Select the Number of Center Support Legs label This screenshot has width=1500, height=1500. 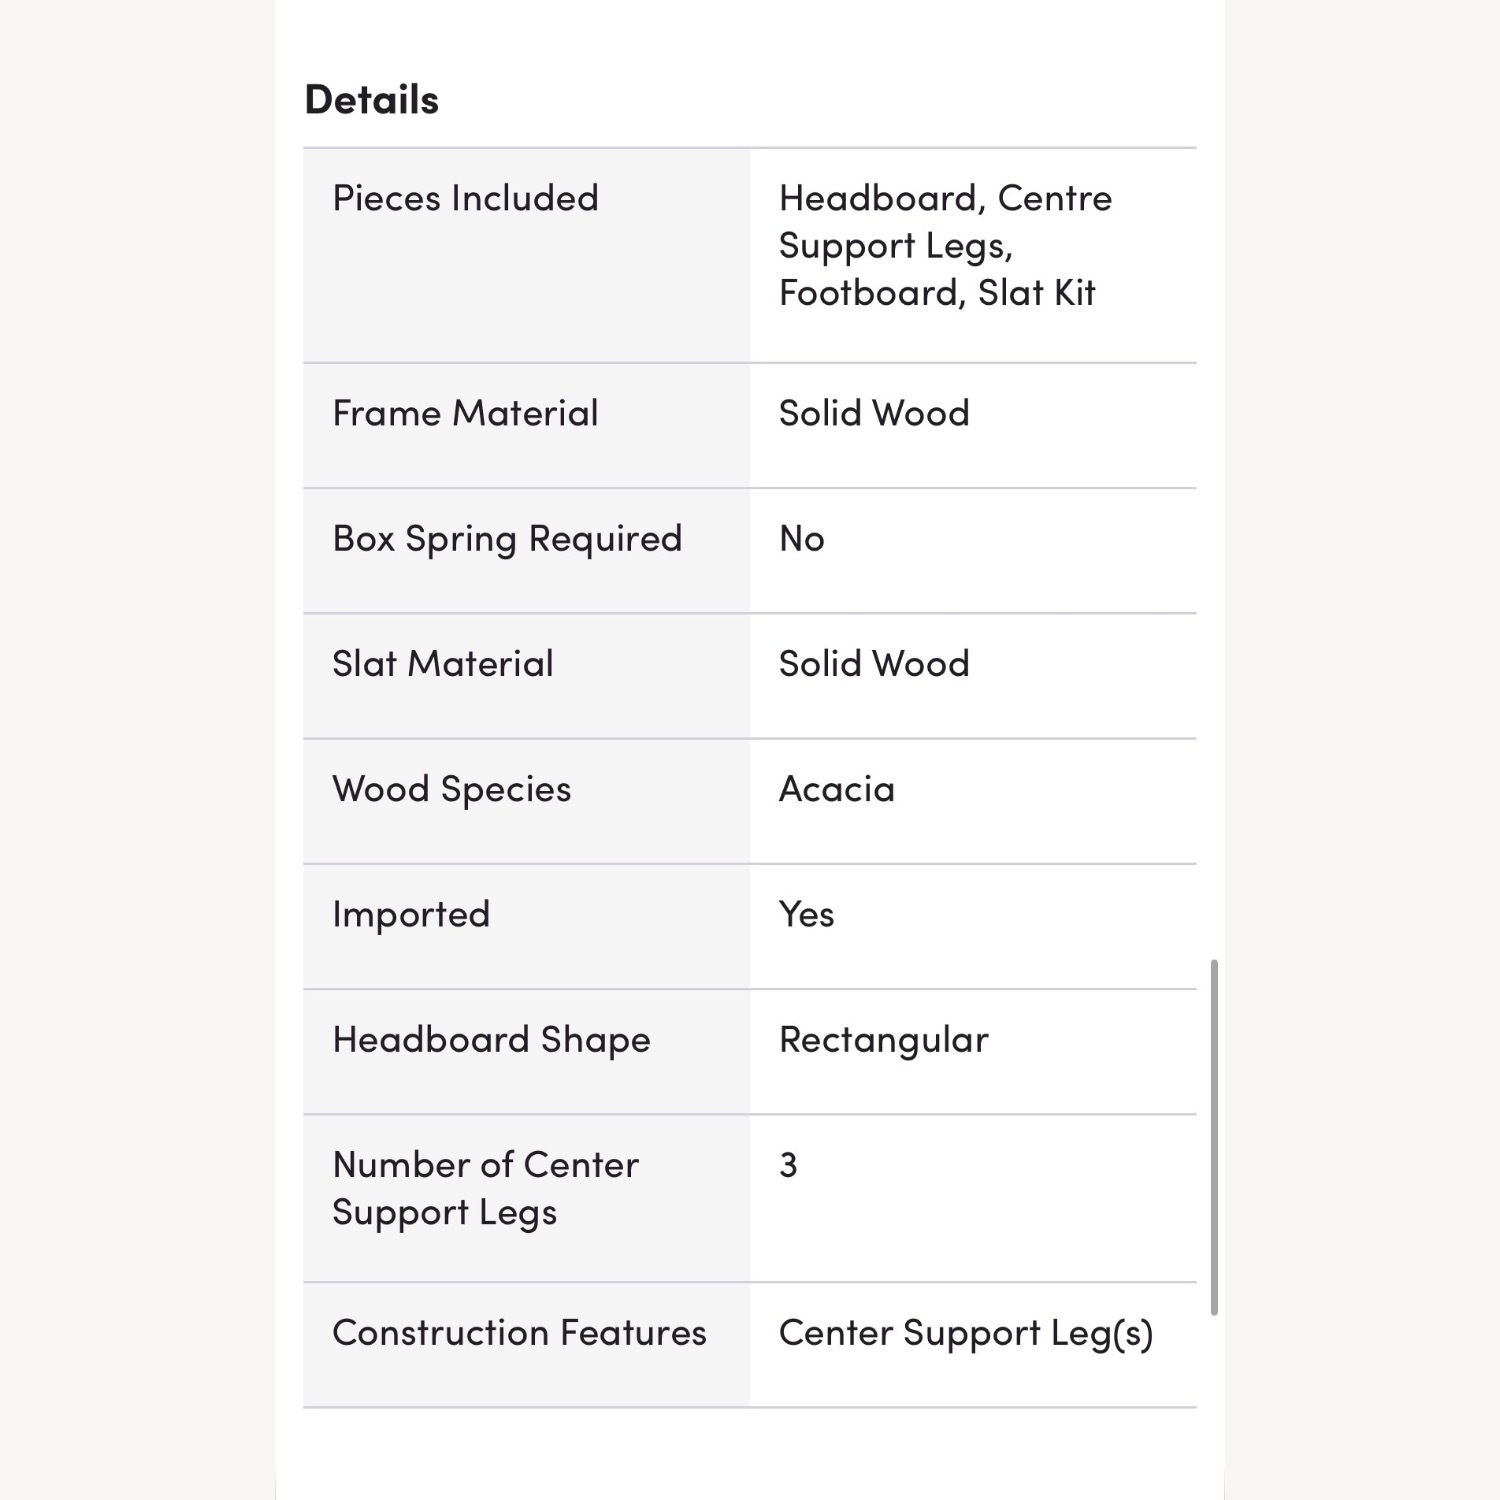pyautogui.click(x=485, y=1189)
